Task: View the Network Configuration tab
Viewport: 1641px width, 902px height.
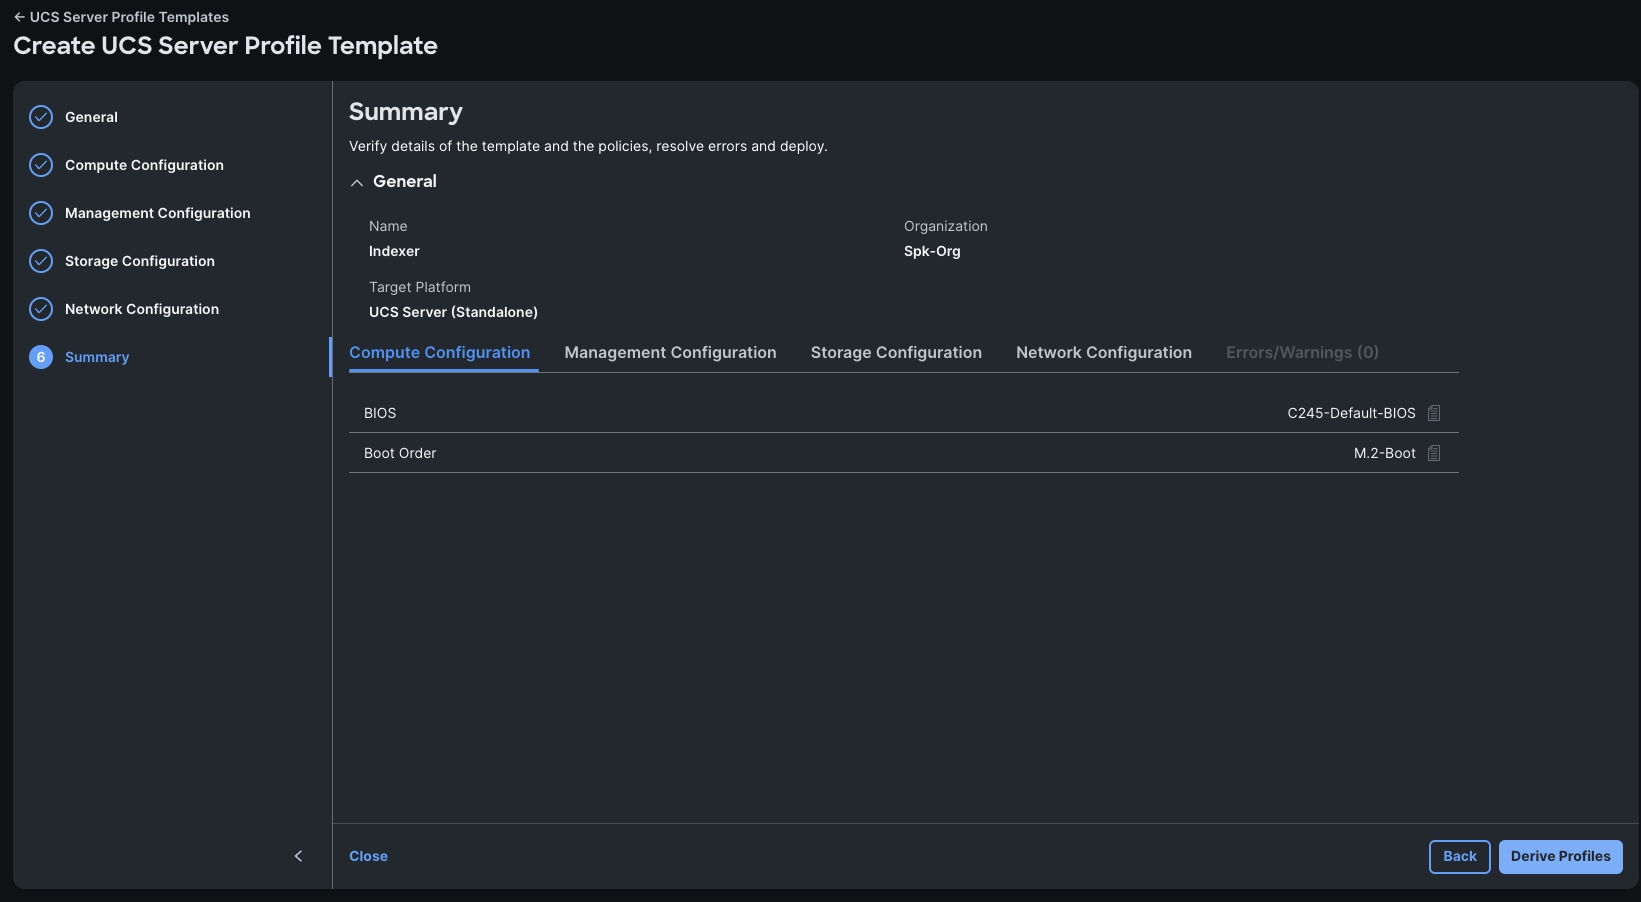Action: 1103,352
